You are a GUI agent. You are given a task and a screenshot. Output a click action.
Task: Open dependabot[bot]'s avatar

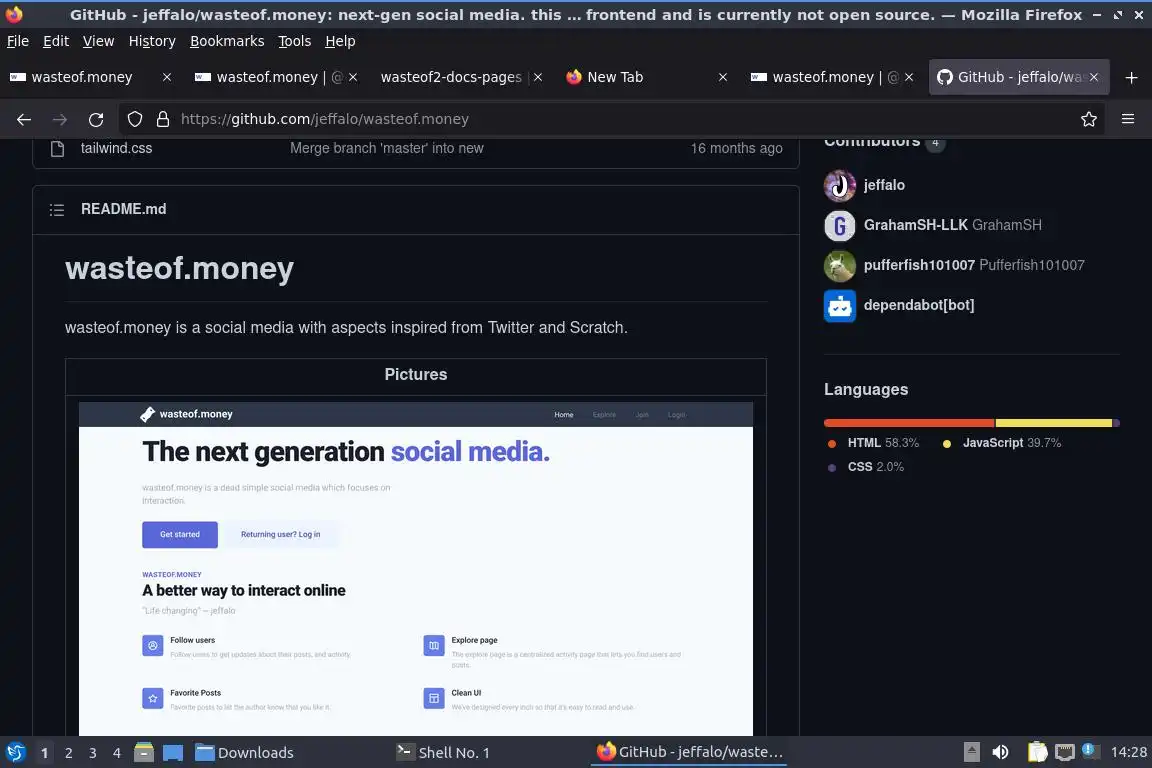pos(840,306)
